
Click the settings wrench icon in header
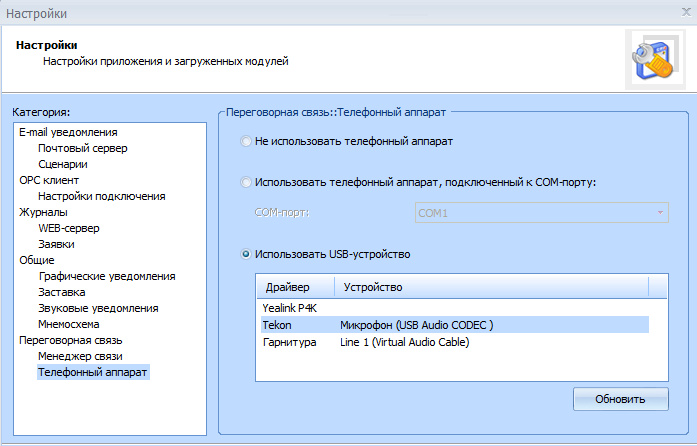point(649,58)
